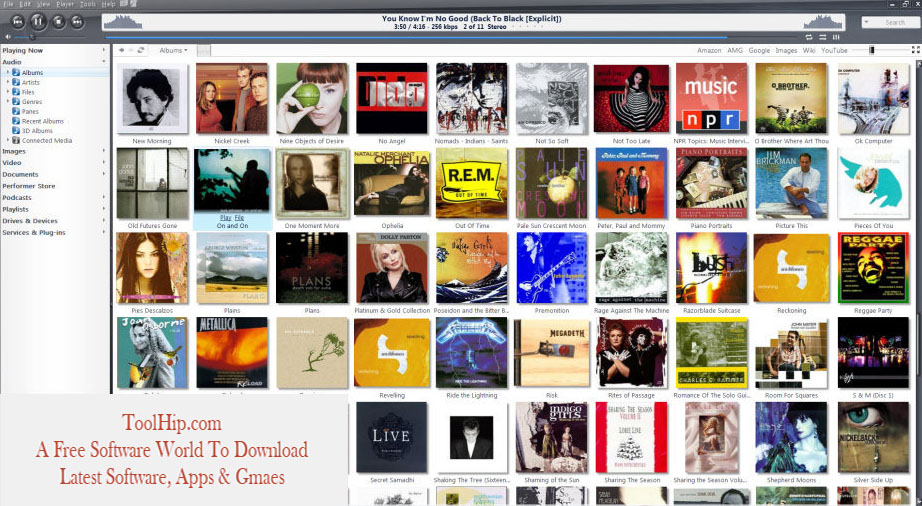
Task: Open the Images section in the sidebar
Action: pos(14,151)
